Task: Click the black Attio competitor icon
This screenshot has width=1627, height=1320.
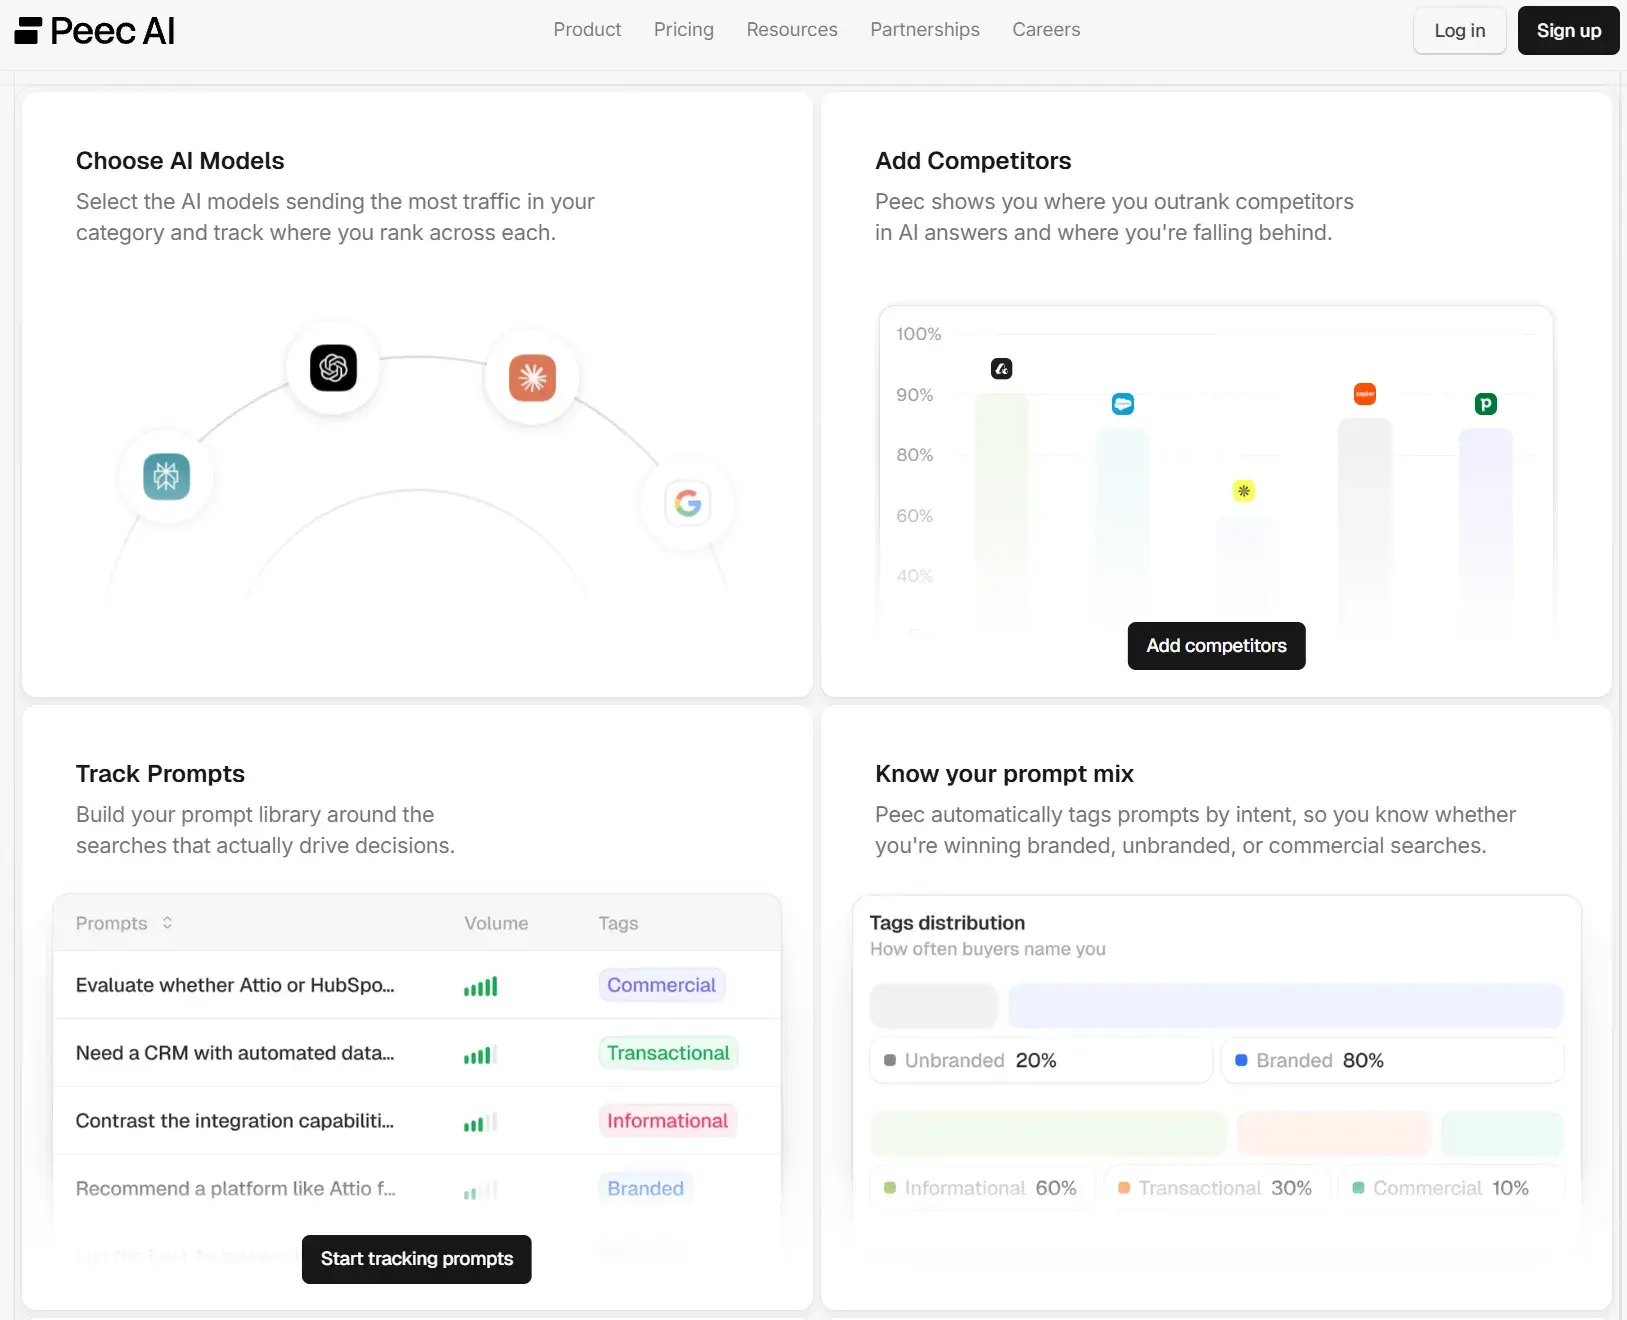Action: 1001,369
